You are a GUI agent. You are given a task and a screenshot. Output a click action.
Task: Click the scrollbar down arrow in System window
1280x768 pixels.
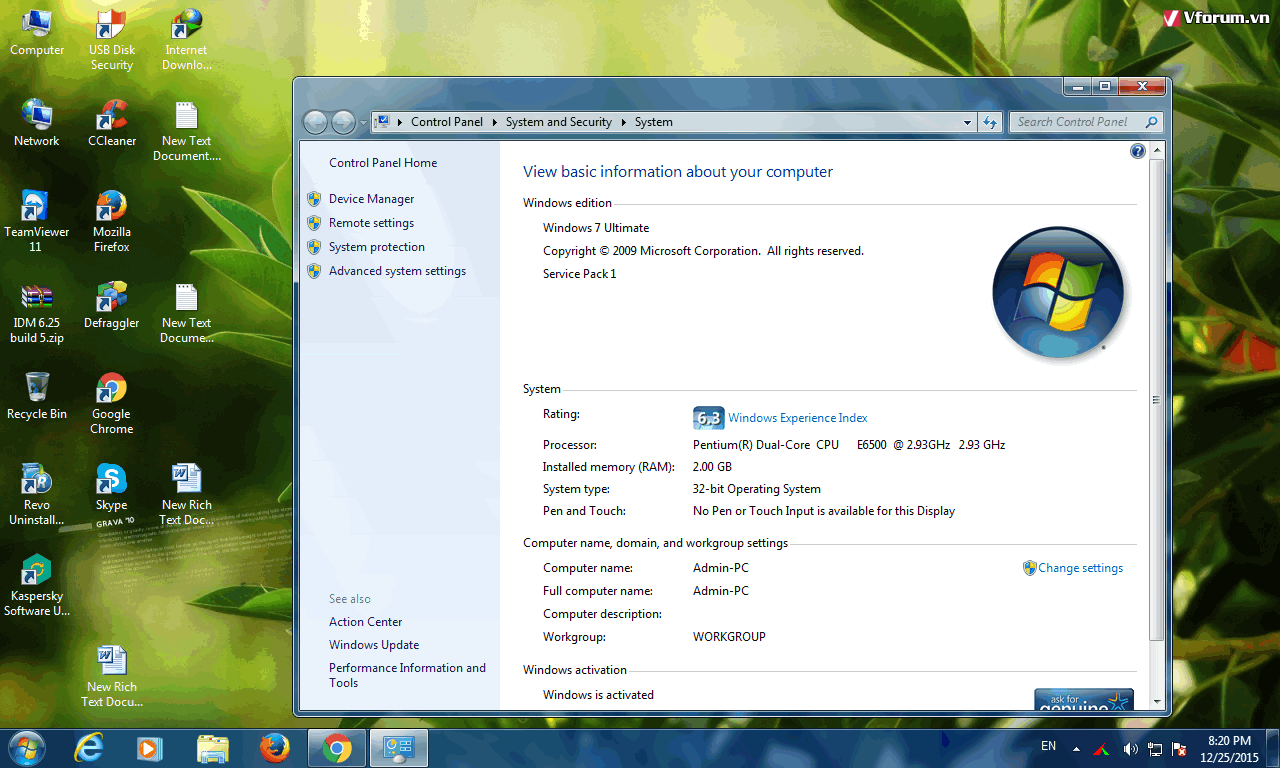1156,702
